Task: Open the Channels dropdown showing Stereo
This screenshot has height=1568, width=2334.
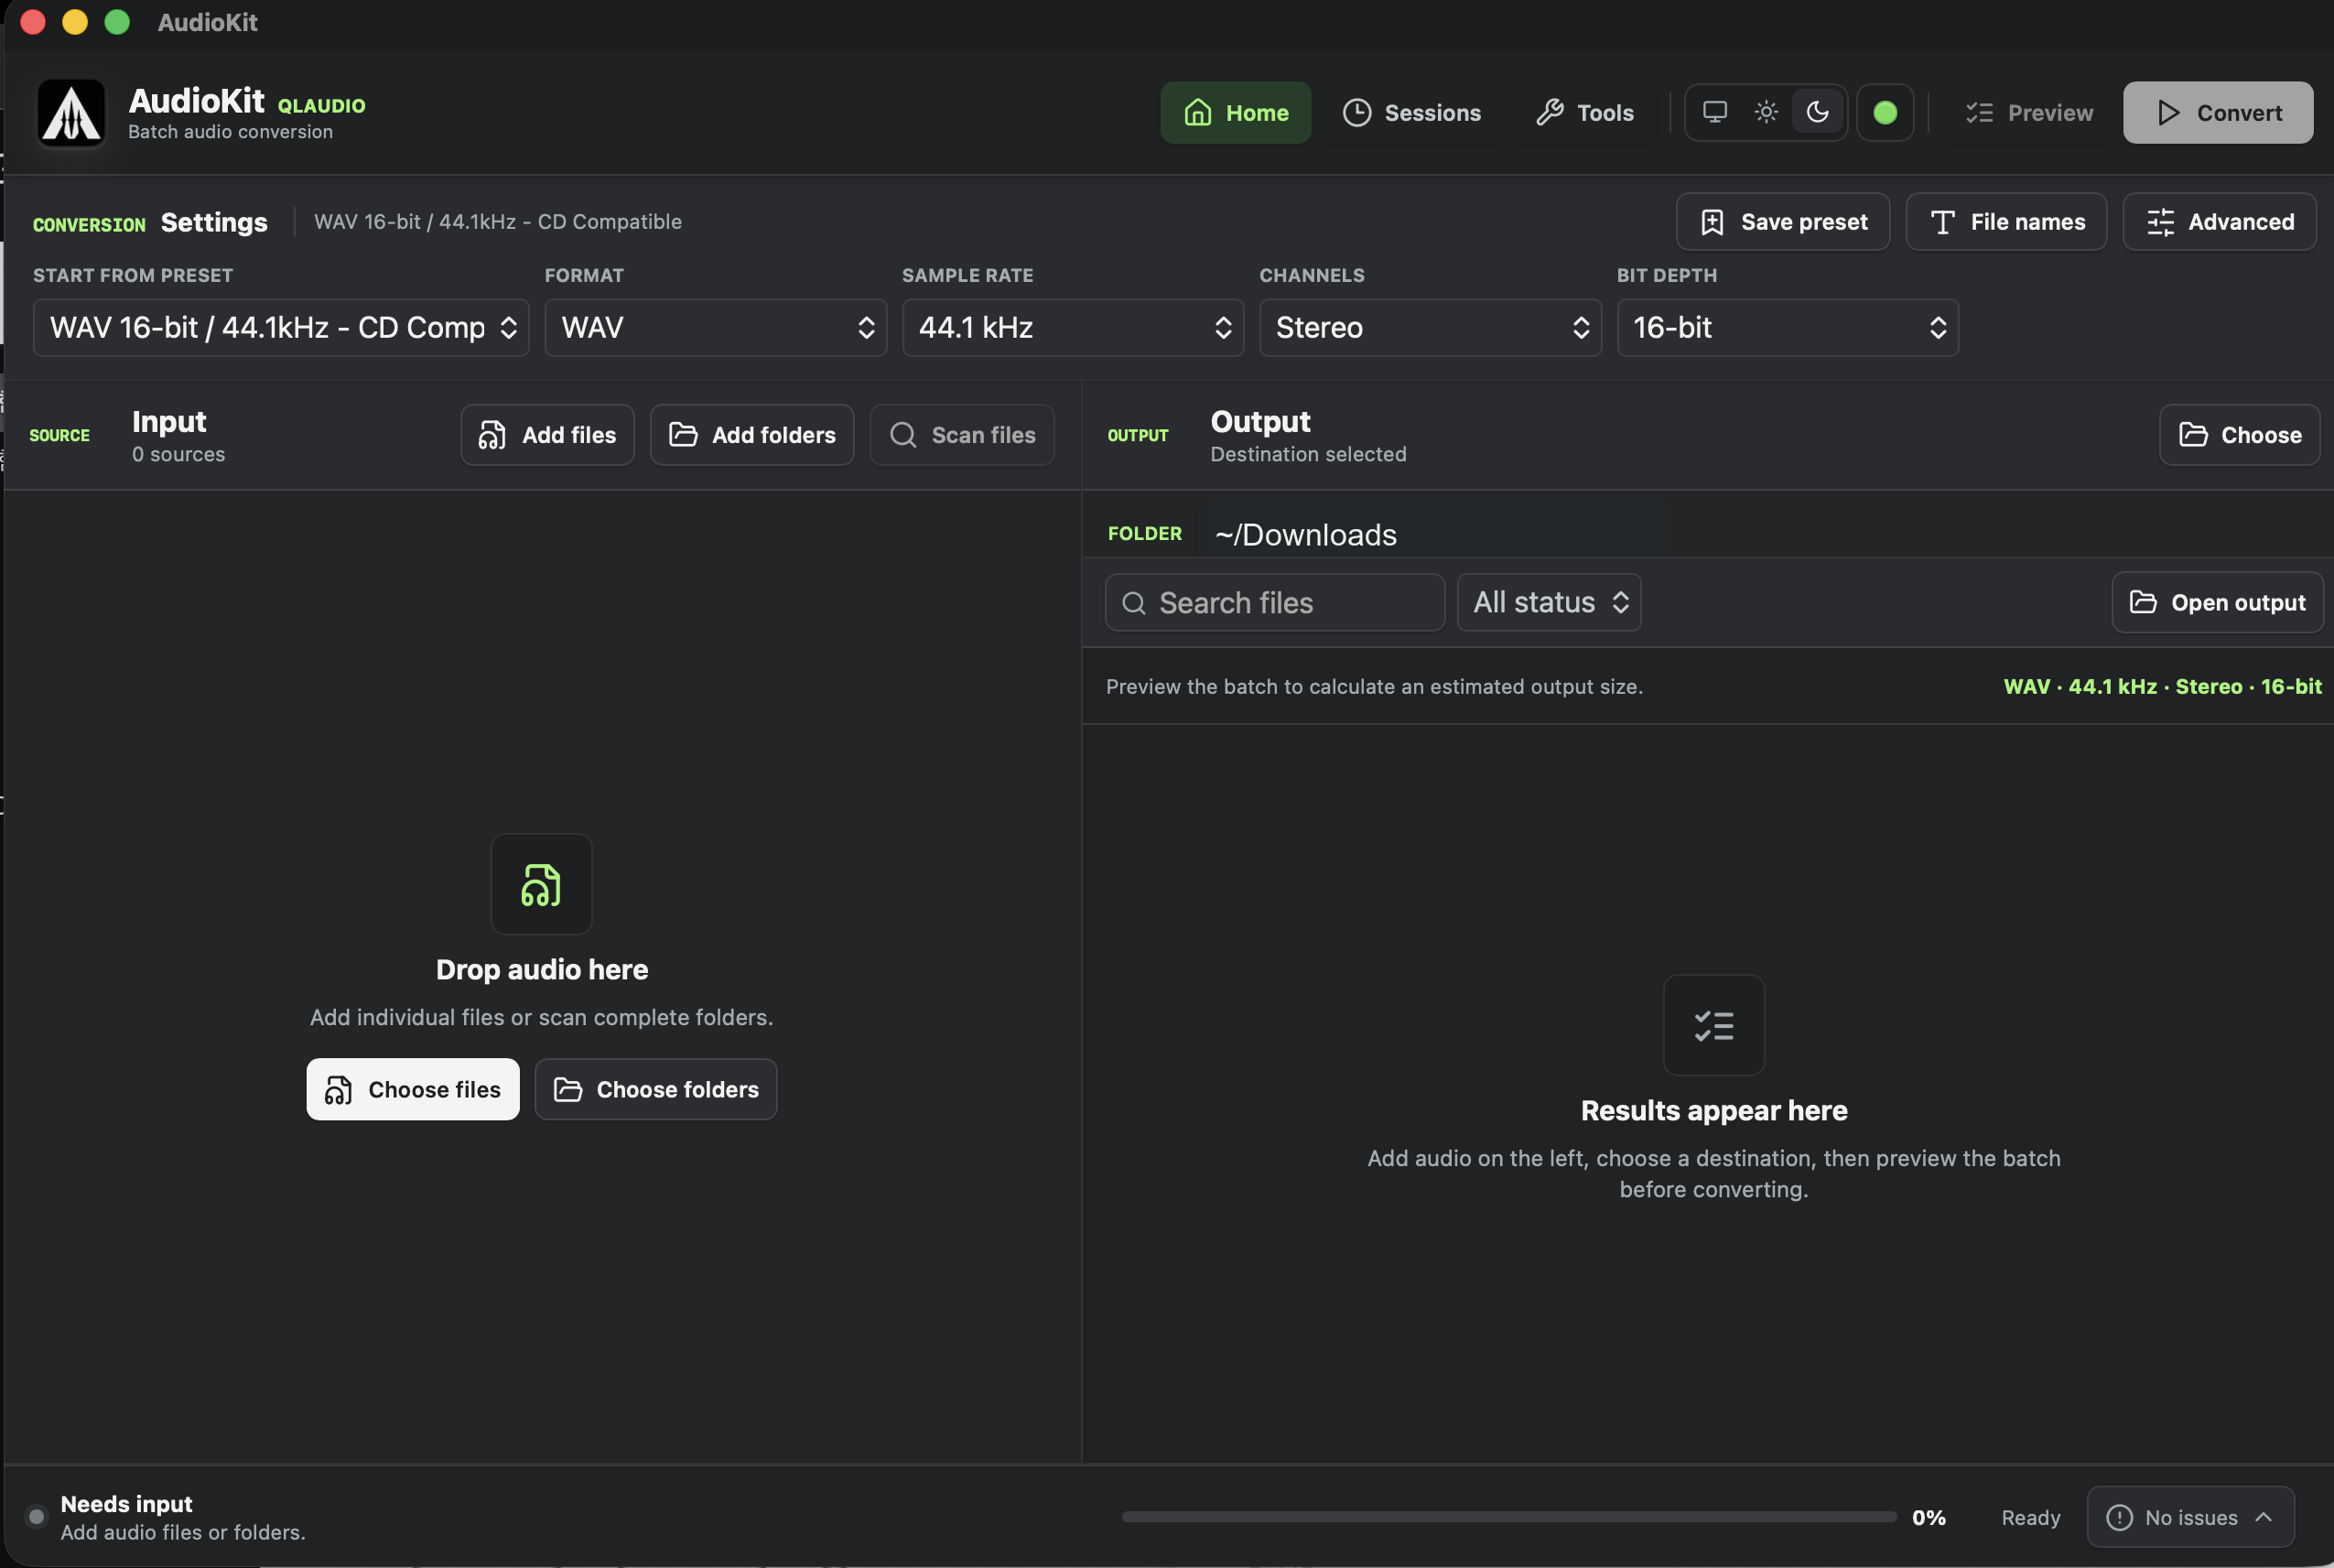Action: point(1430,328)
